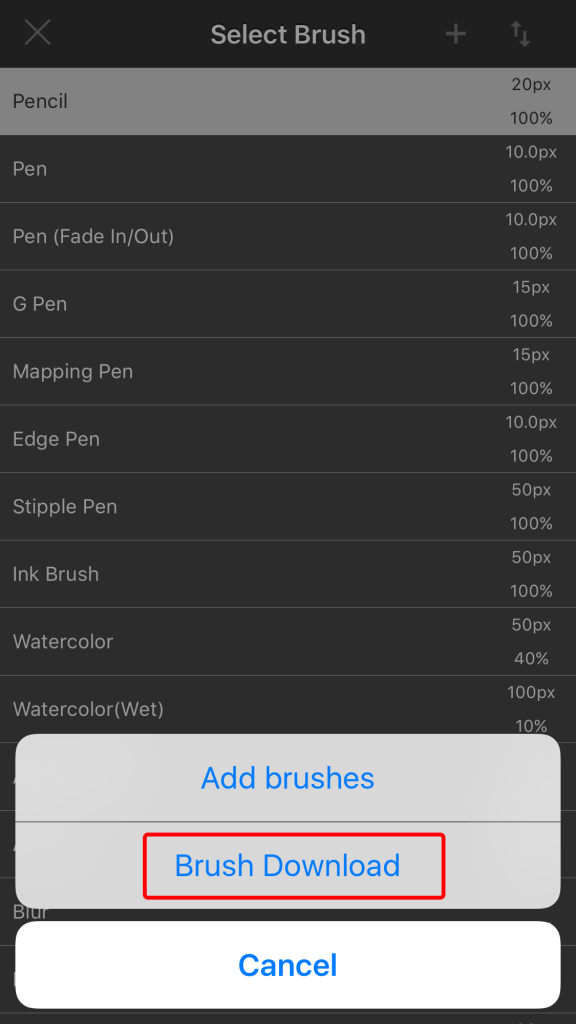Select the Ink Brush entry
The image size is (576, 1024).
tap(288, 574)
